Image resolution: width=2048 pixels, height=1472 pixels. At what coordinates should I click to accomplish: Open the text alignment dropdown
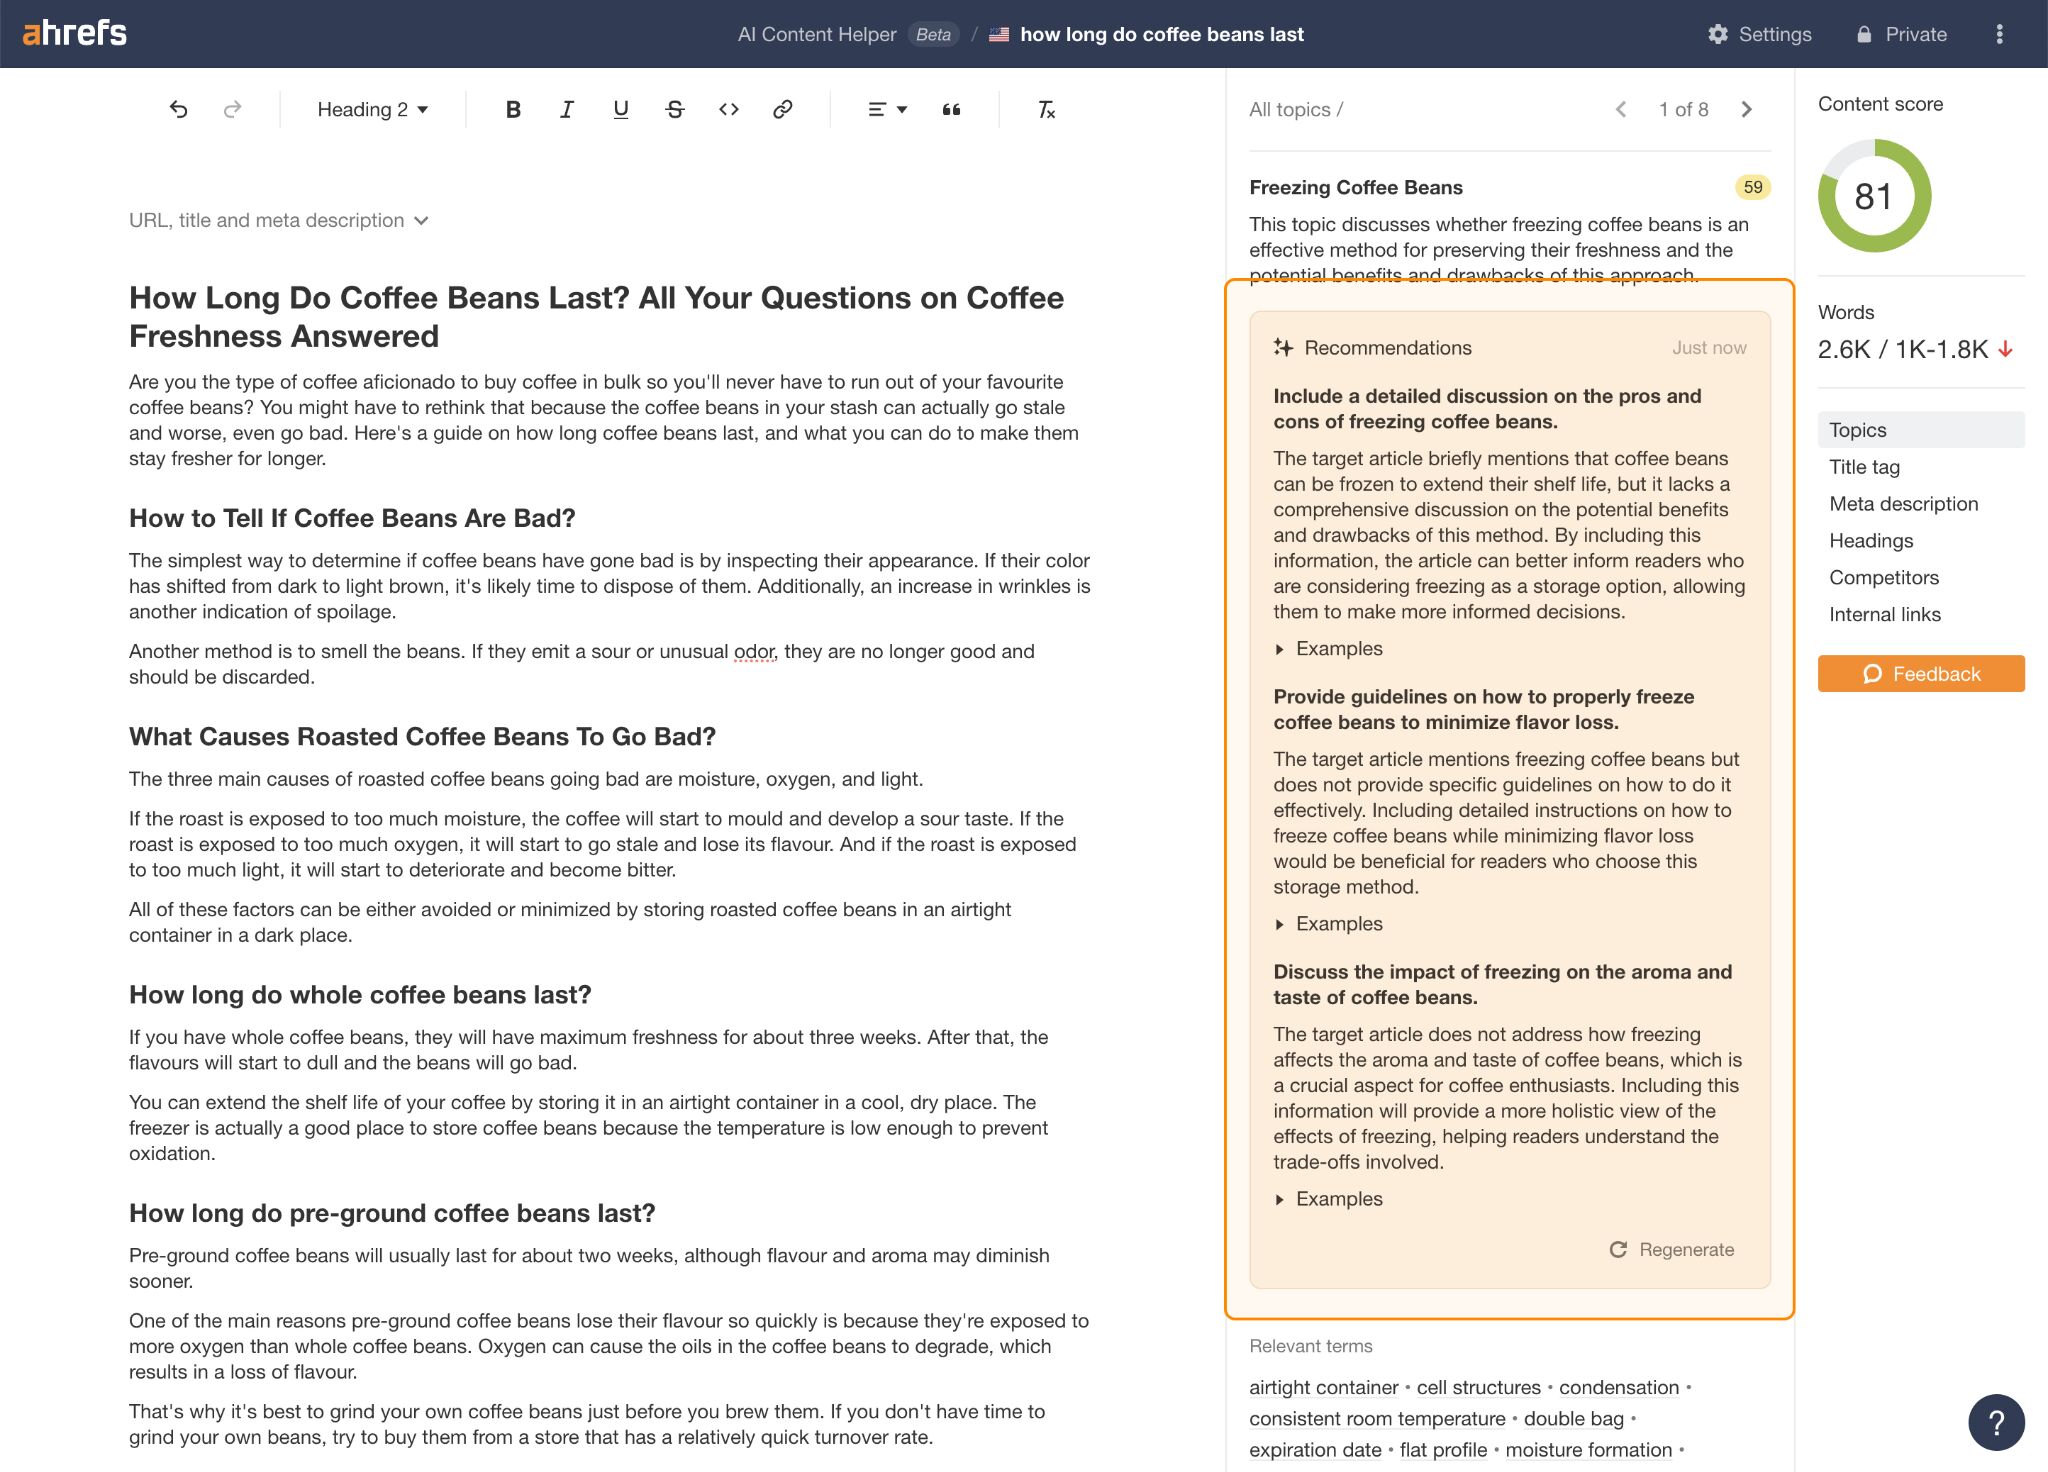886,109
